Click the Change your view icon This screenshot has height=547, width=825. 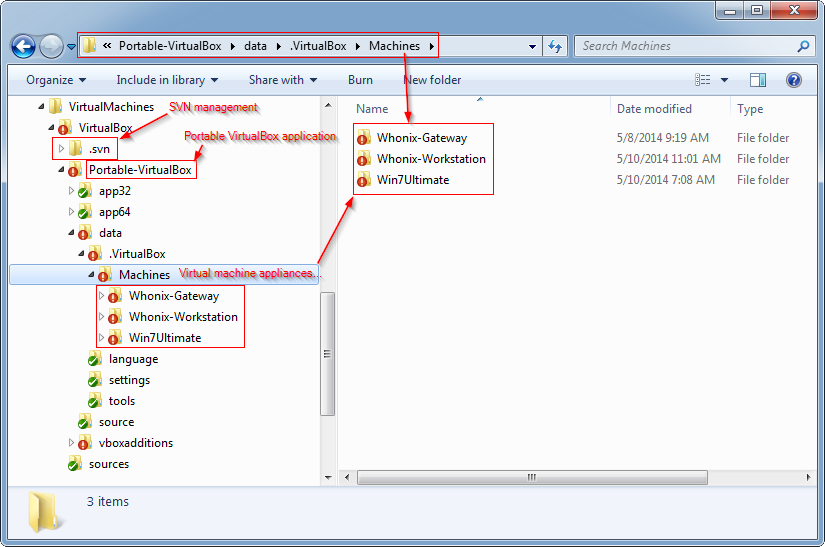click(703, 80)
